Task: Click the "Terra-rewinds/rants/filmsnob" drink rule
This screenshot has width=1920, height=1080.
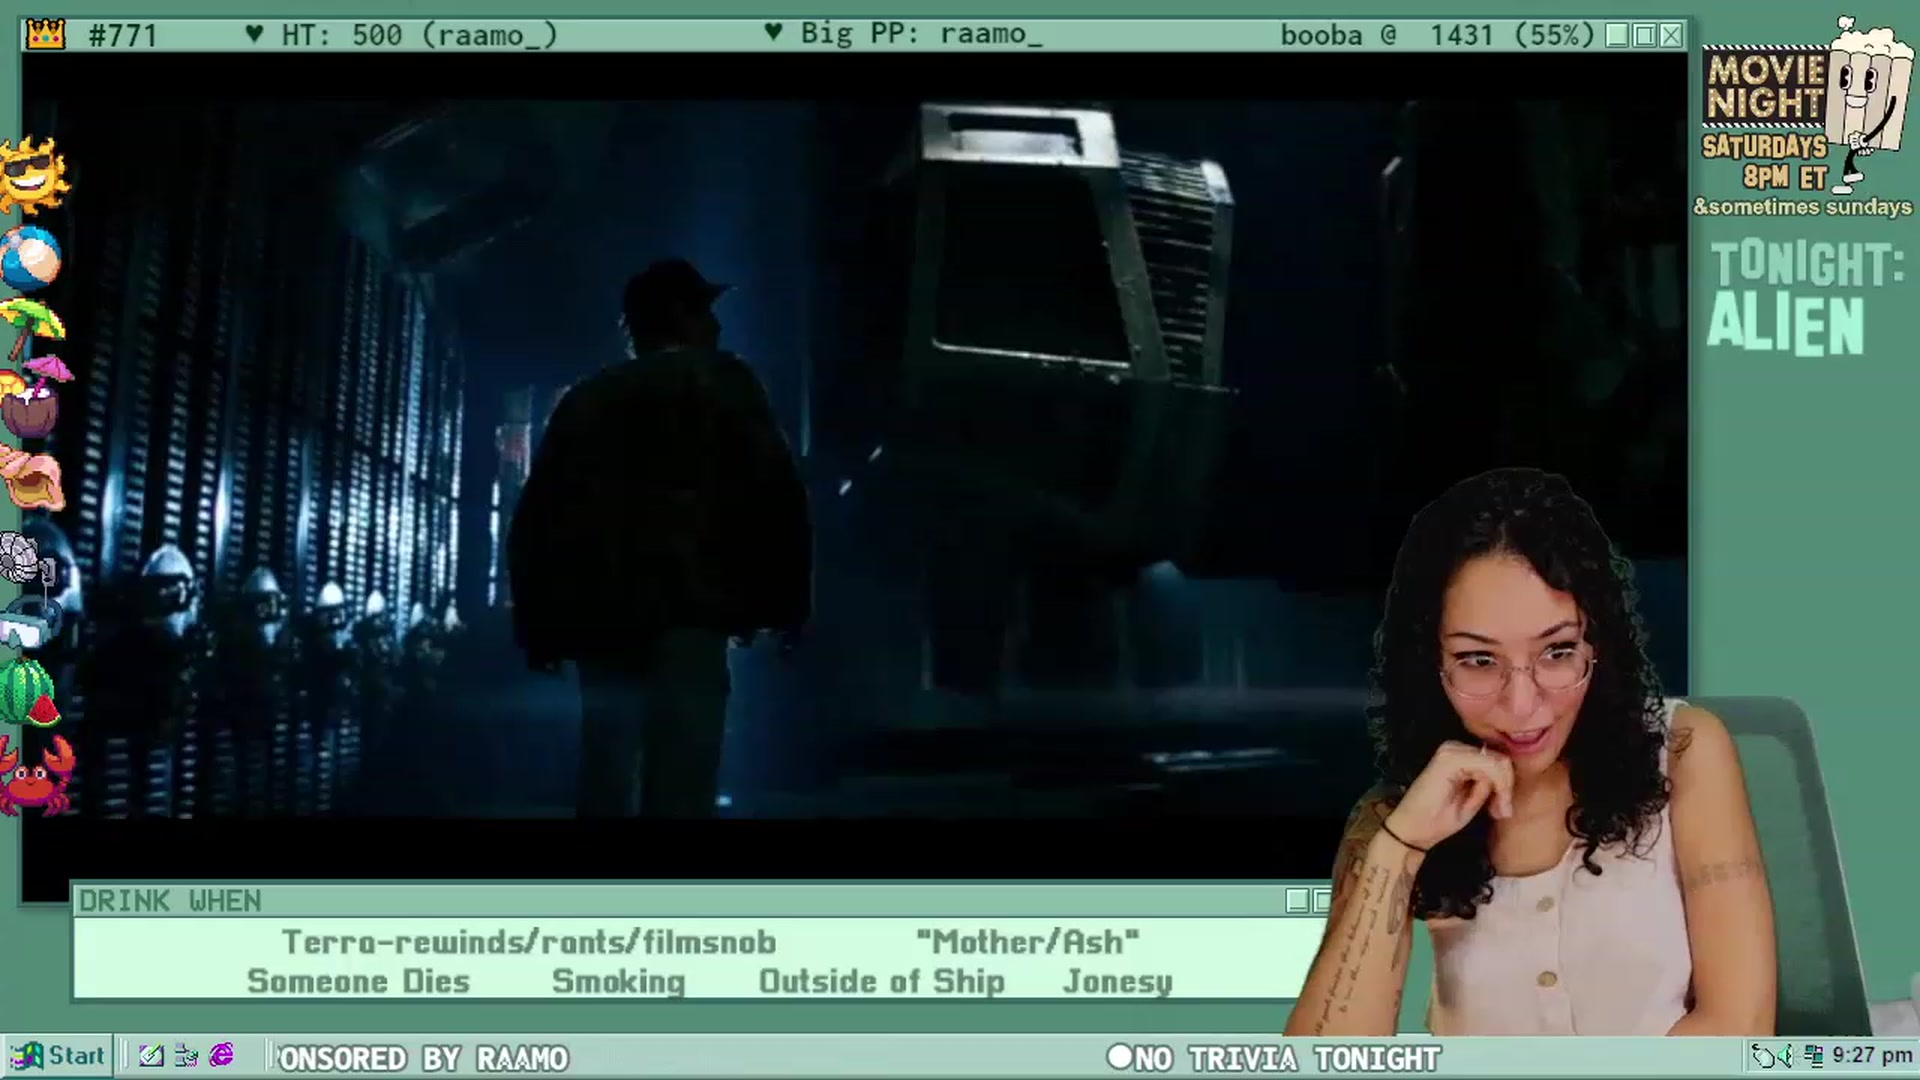Action: coord(529,942)
